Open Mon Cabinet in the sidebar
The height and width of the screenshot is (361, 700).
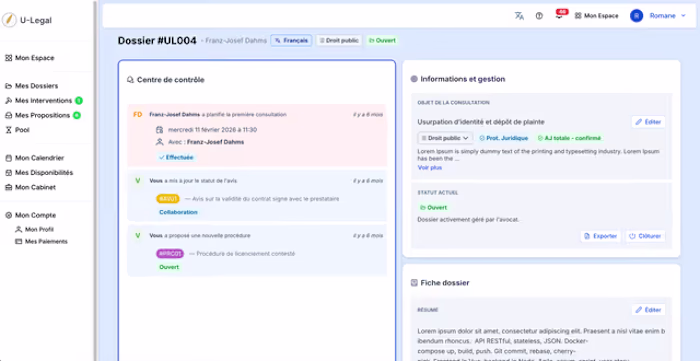30,187
